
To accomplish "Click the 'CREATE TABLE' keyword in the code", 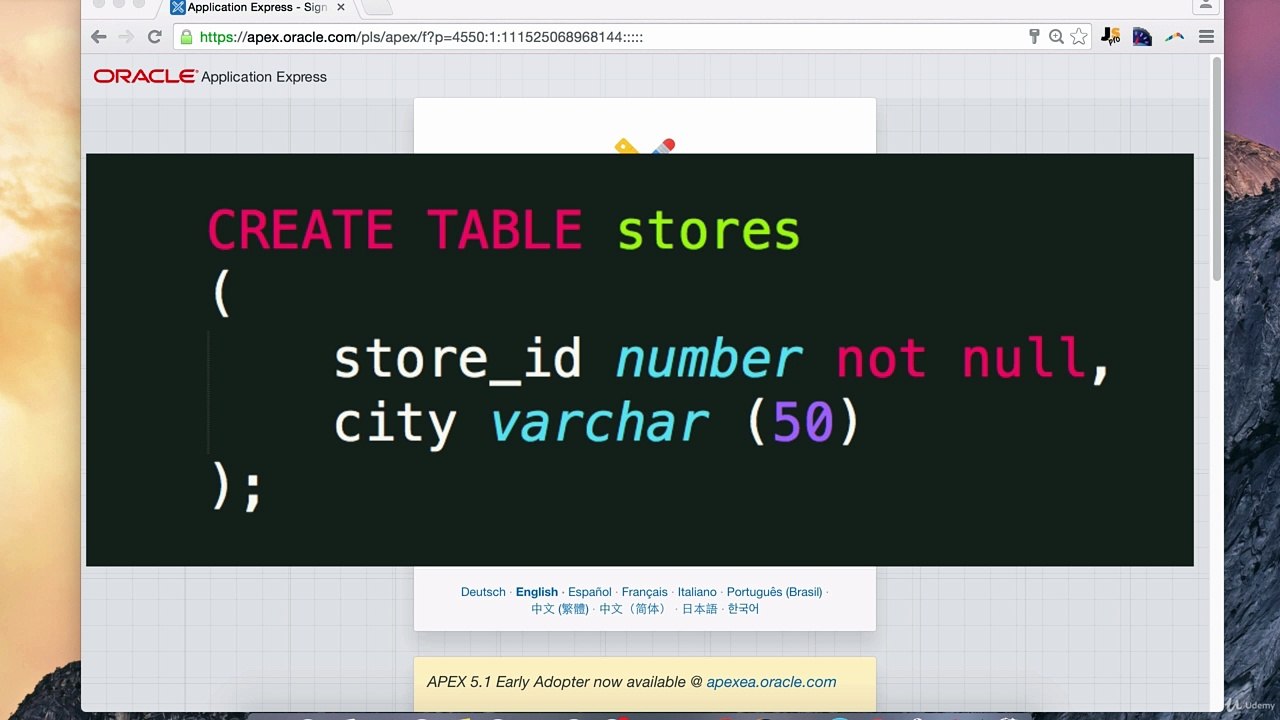I will (395, 231).
